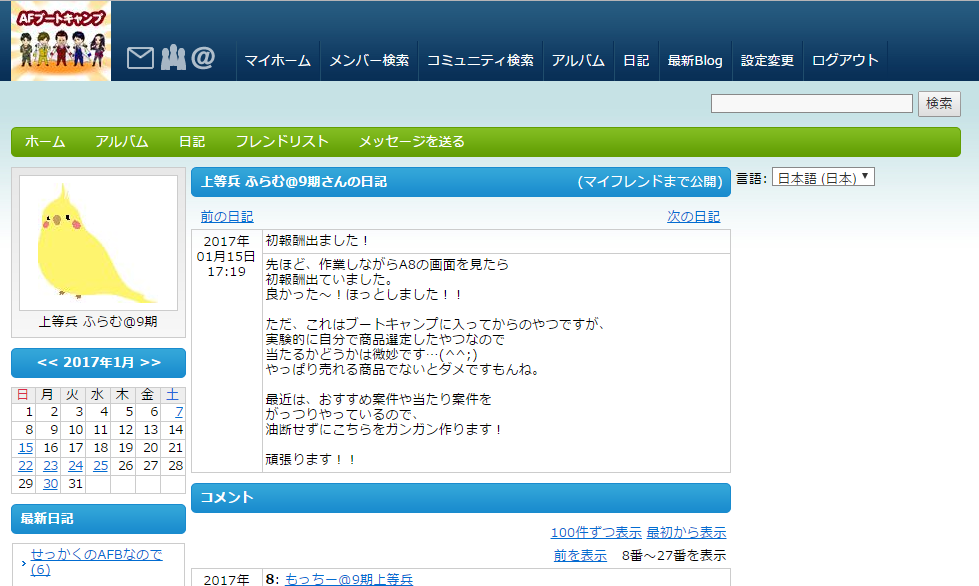Select コミュニティ検索 menu item

pos(480,60)
